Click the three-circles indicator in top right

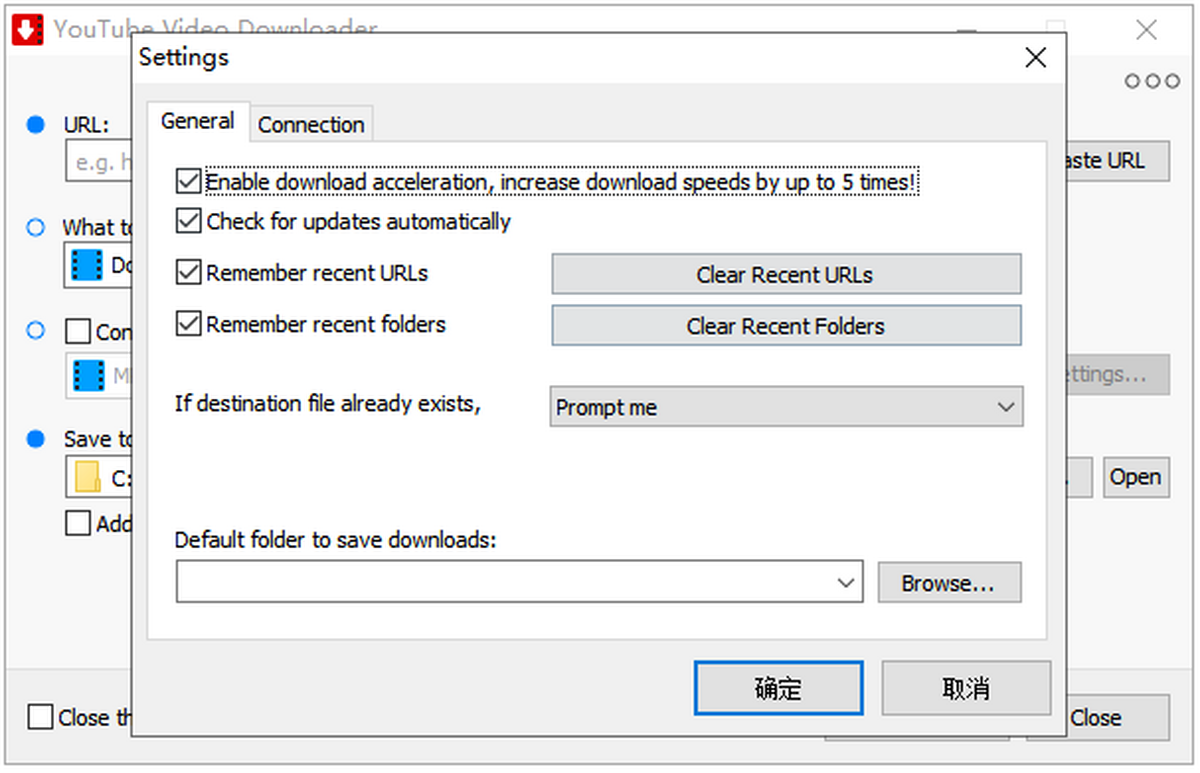coord(1151,81)
